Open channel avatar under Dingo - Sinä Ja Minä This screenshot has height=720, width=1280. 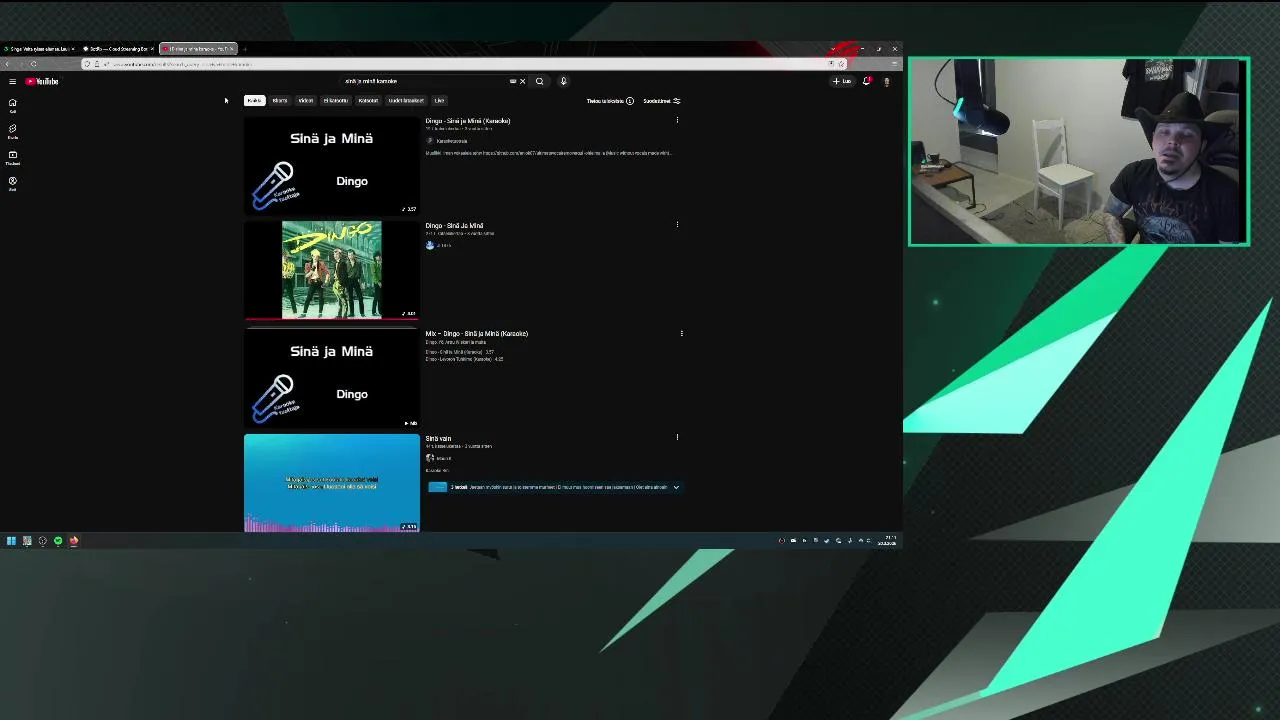point(430,245)
